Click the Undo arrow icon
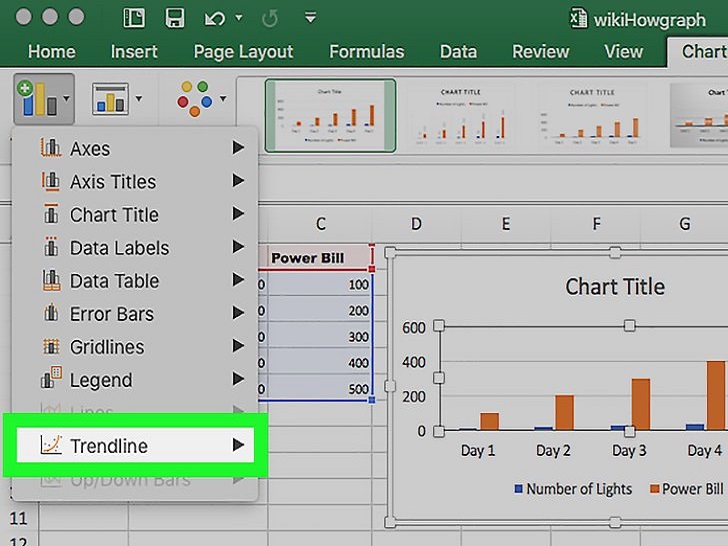The height and width of the screenshot is (546, 728). tap(214, 19)
